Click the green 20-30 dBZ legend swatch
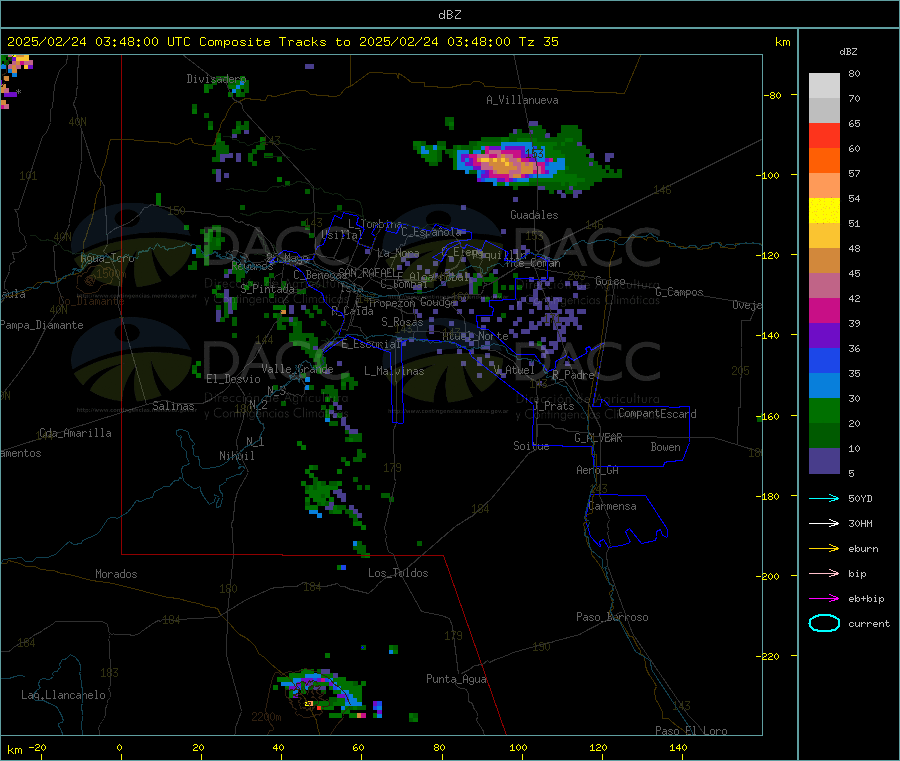Screen dimensions: 900x761 (824, 410)
